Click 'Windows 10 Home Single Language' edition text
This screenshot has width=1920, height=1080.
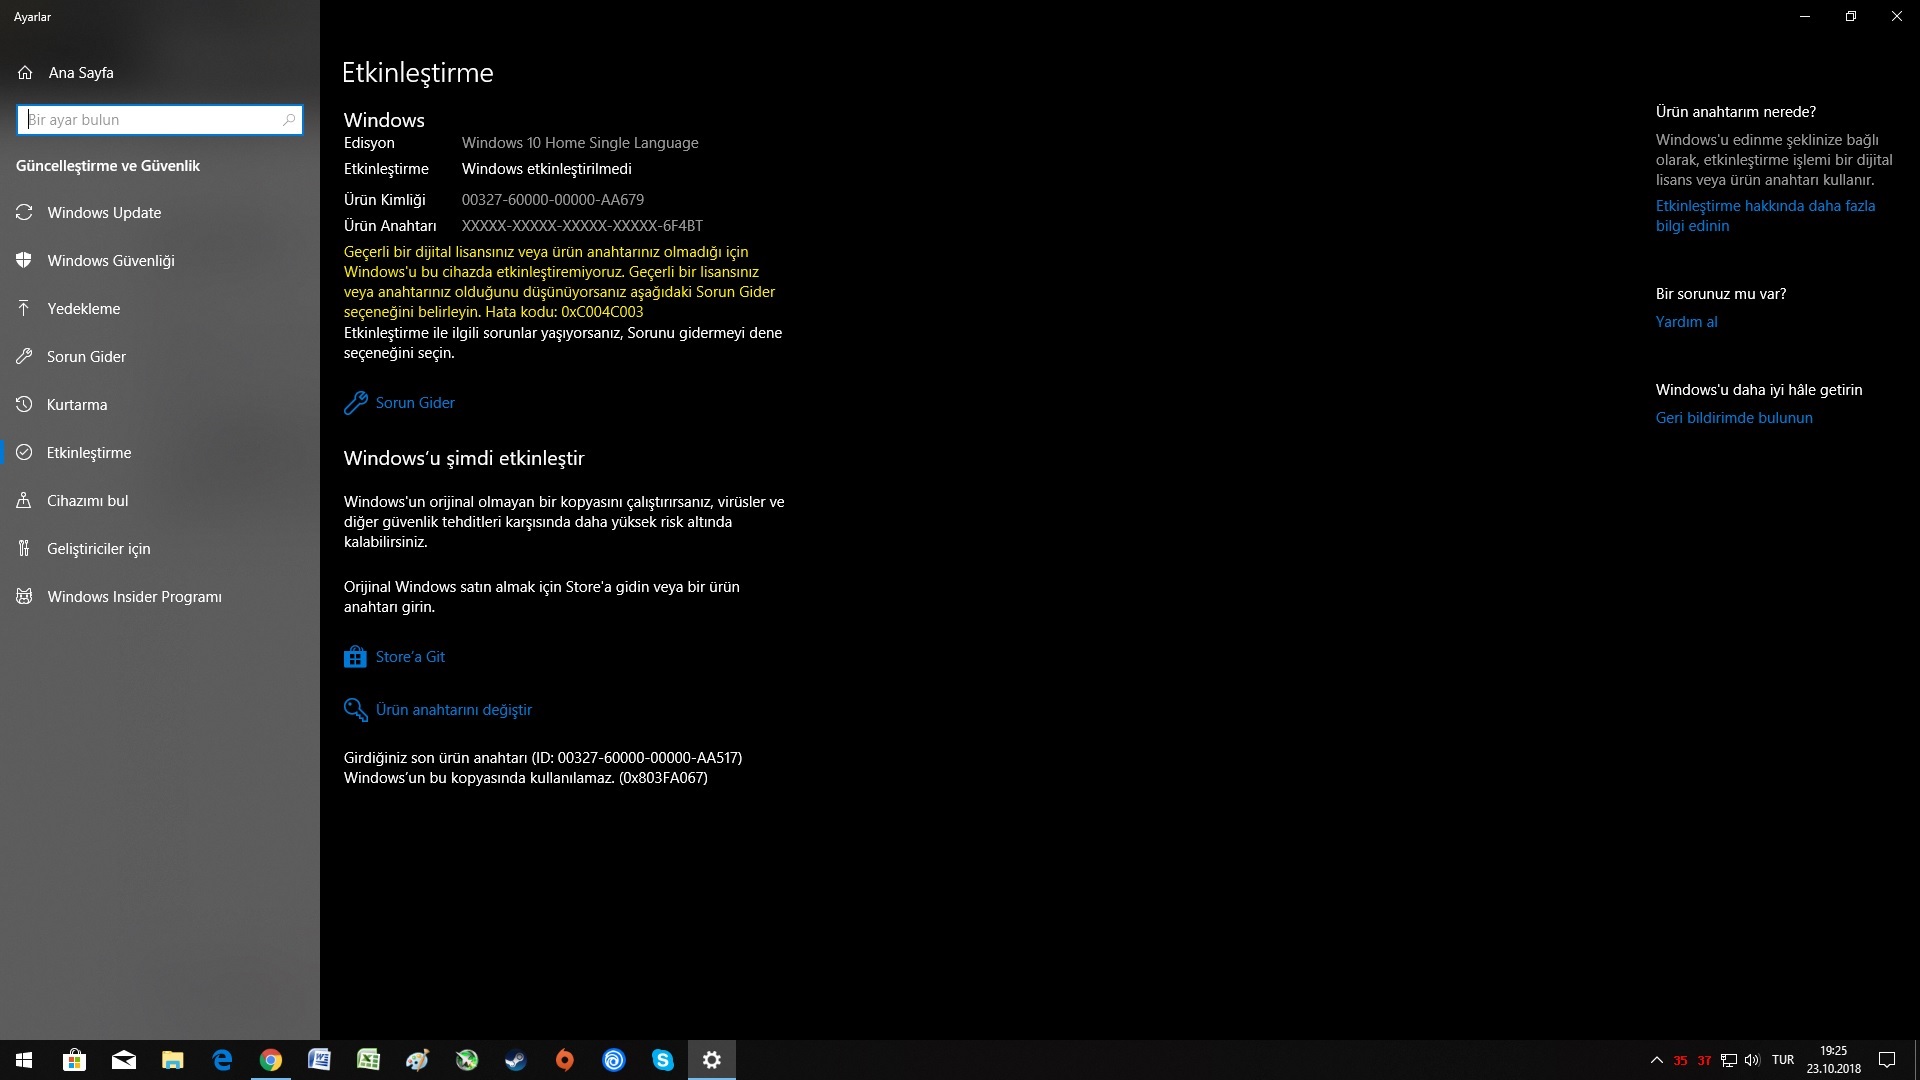(580, 143)
